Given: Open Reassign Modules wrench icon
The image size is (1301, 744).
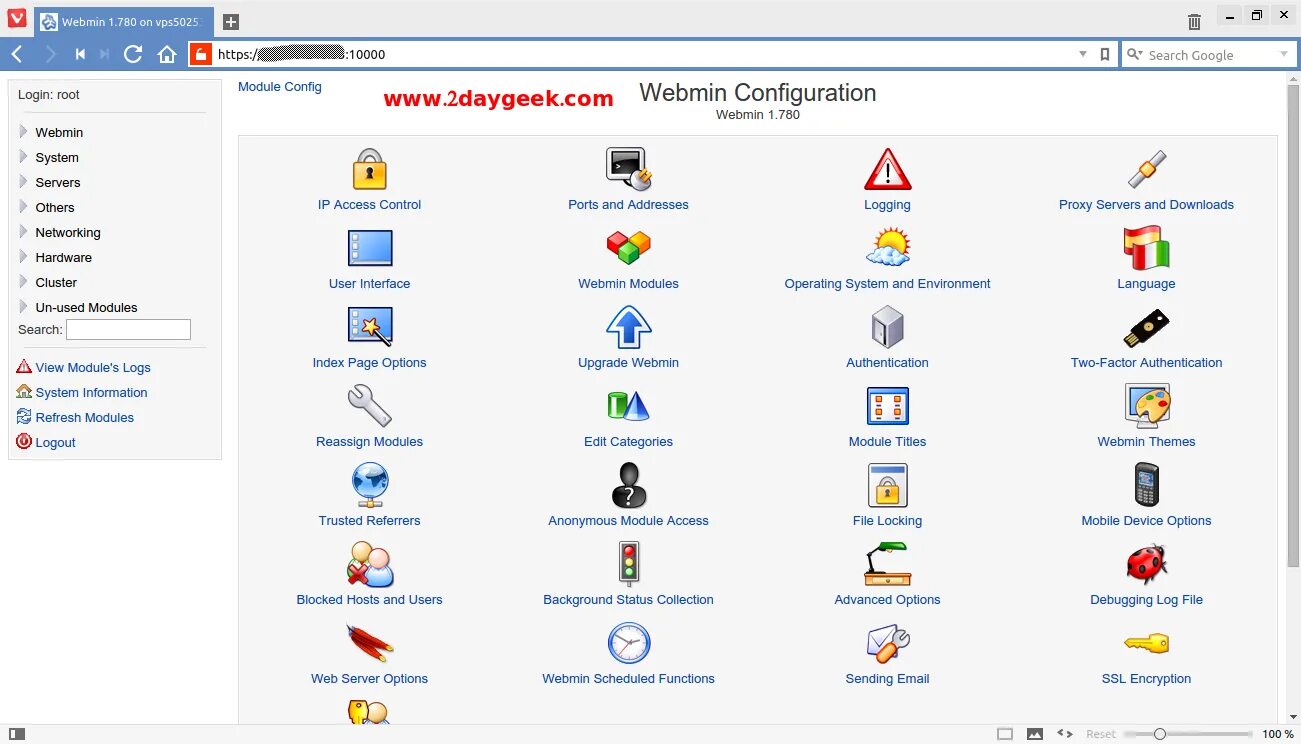Looking at the screenshot, I should click(369, 406).
